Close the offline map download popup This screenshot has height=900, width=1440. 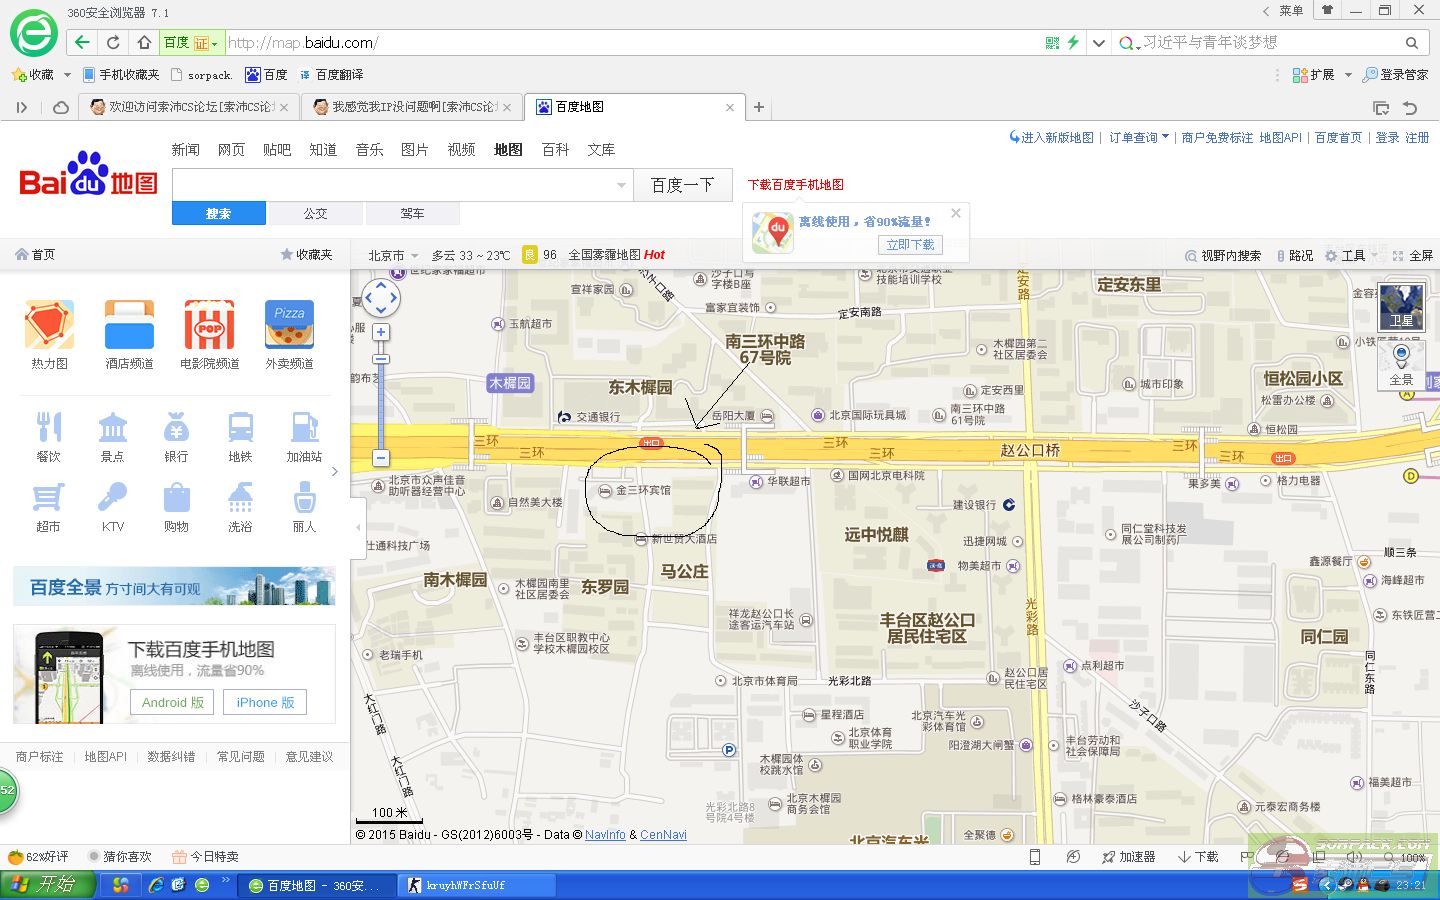tap(956, 213)
